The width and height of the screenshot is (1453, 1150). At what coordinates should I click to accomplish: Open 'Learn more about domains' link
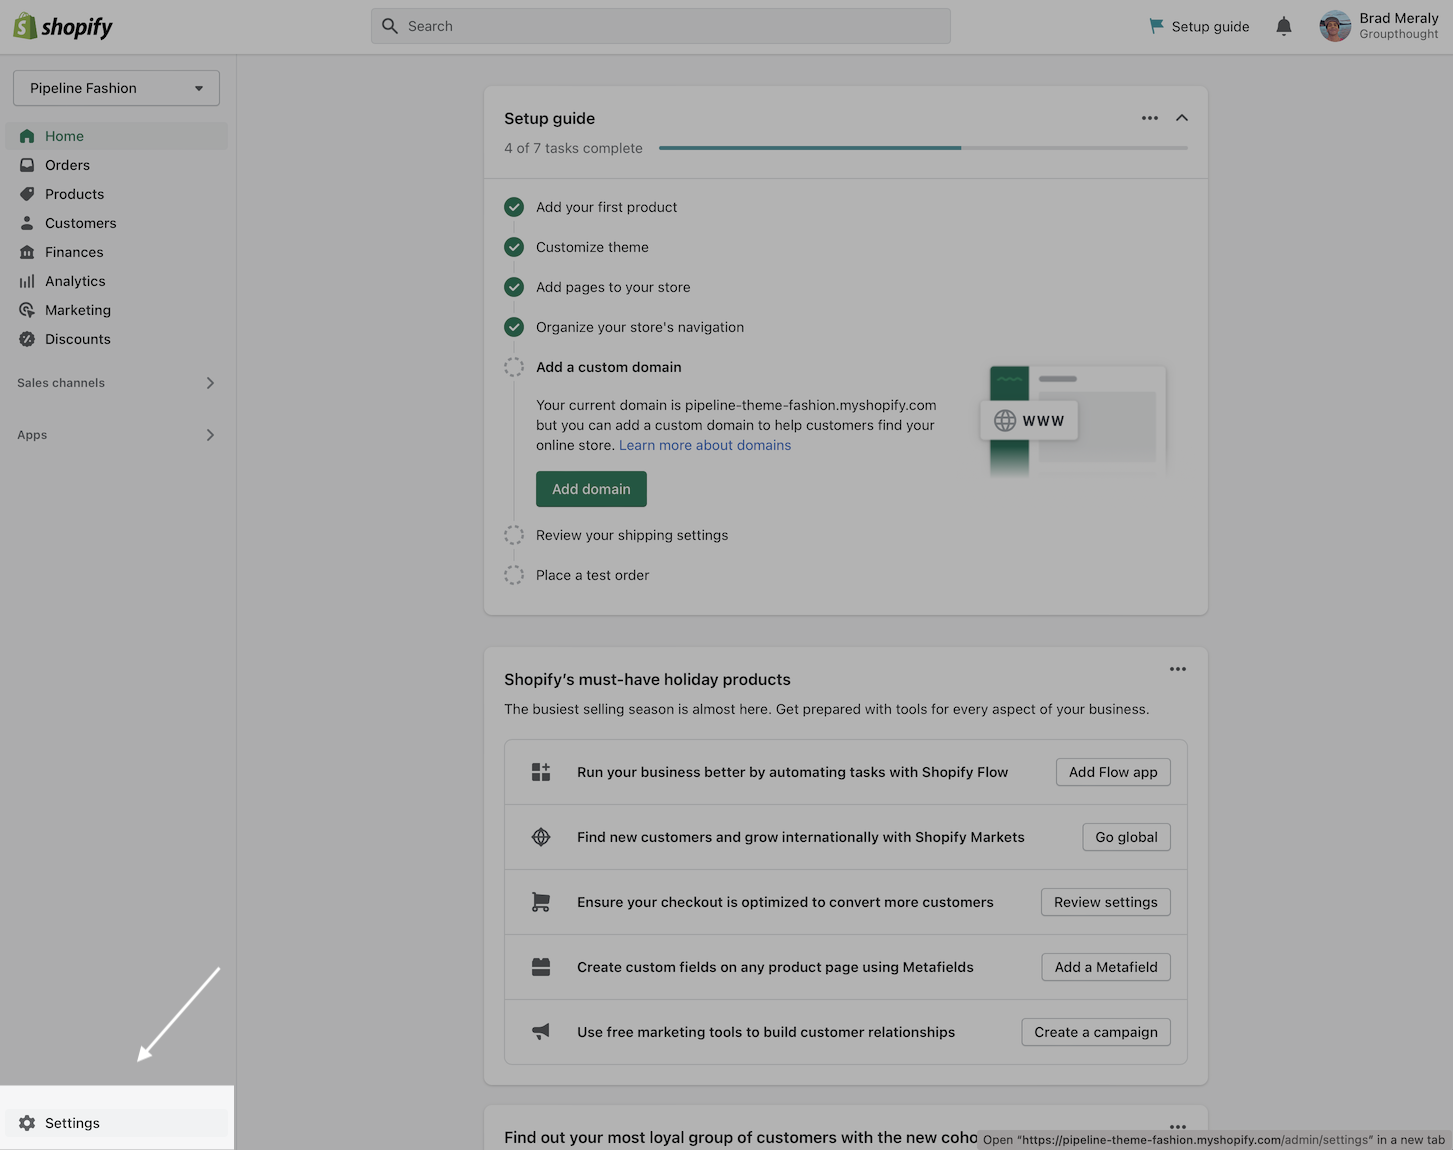pyautogui.click(x=705, y=445)
